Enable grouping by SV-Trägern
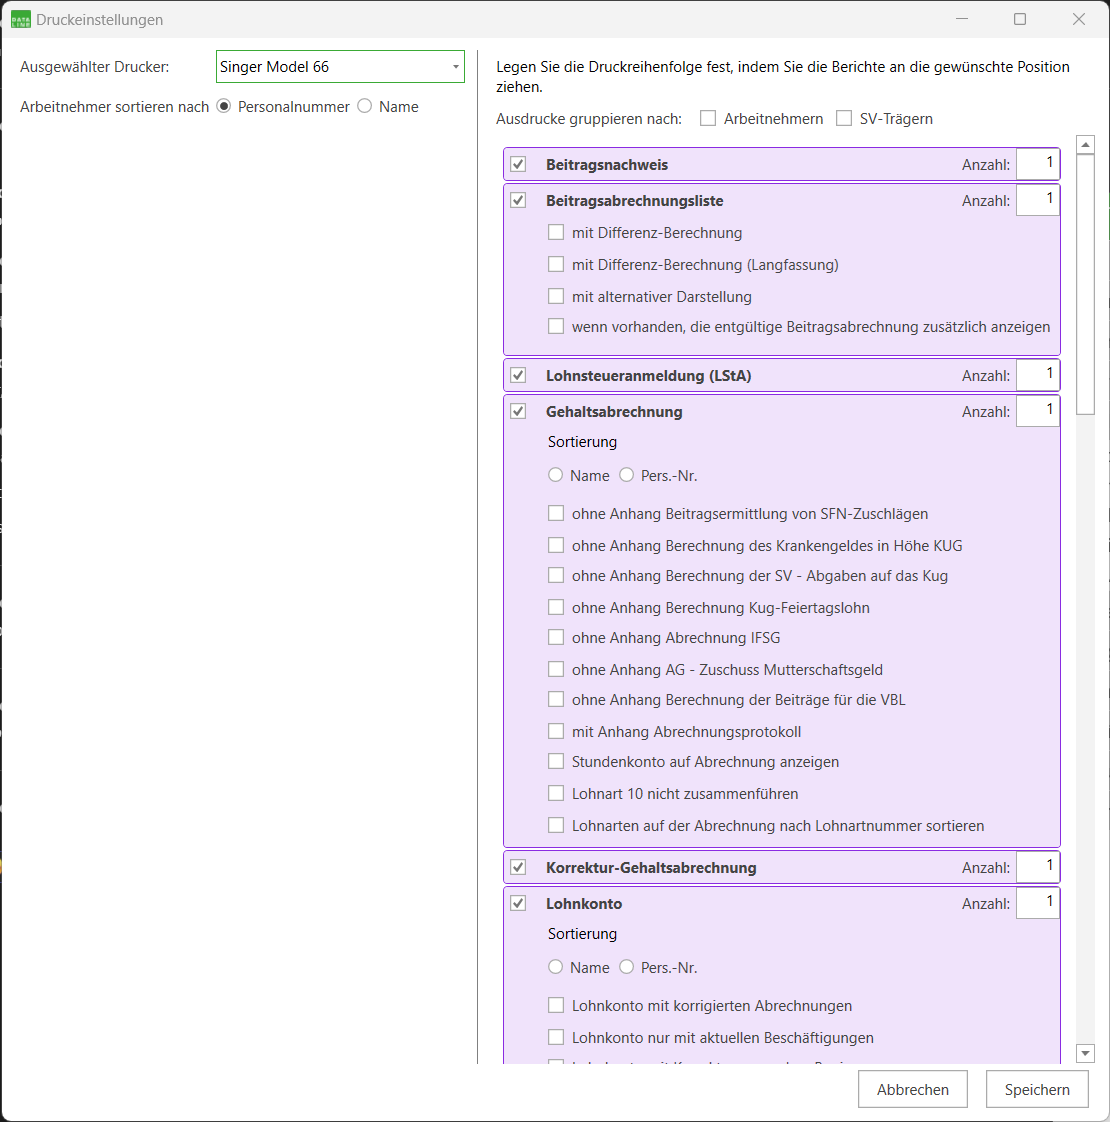This screenshot has height=1122, width=1110. 844,119
